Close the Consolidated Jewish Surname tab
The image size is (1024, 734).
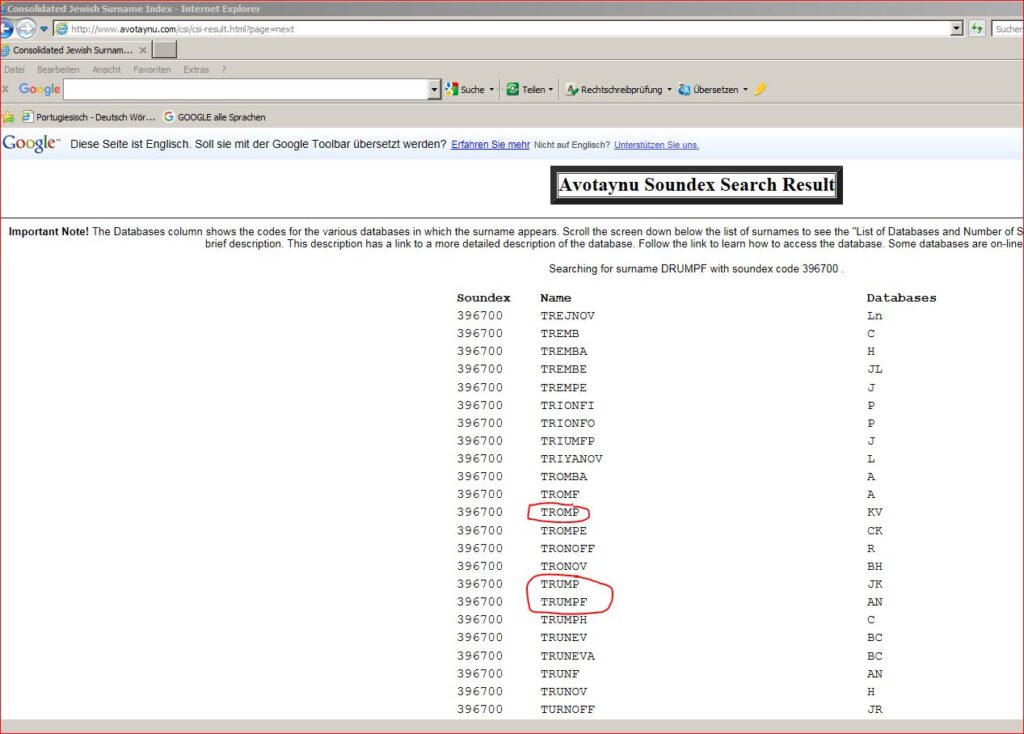(143, 50)
